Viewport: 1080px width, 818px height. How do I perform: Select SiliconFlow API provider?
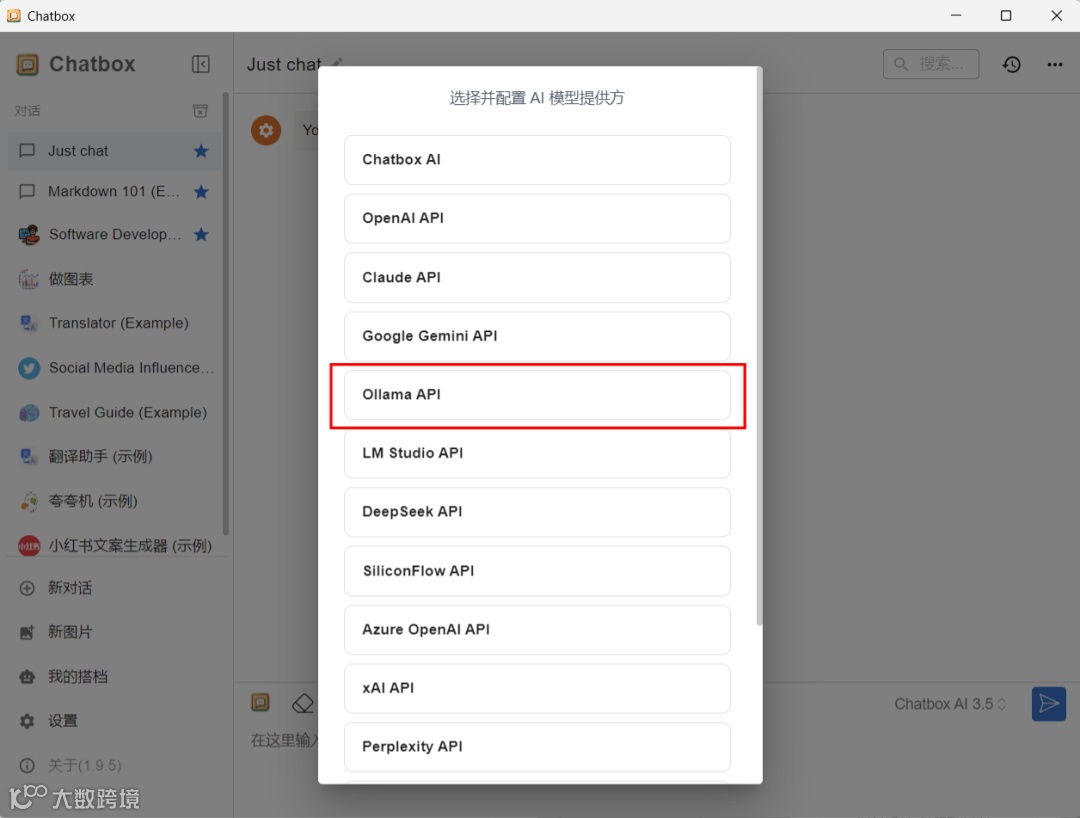(x=537, y=571)
